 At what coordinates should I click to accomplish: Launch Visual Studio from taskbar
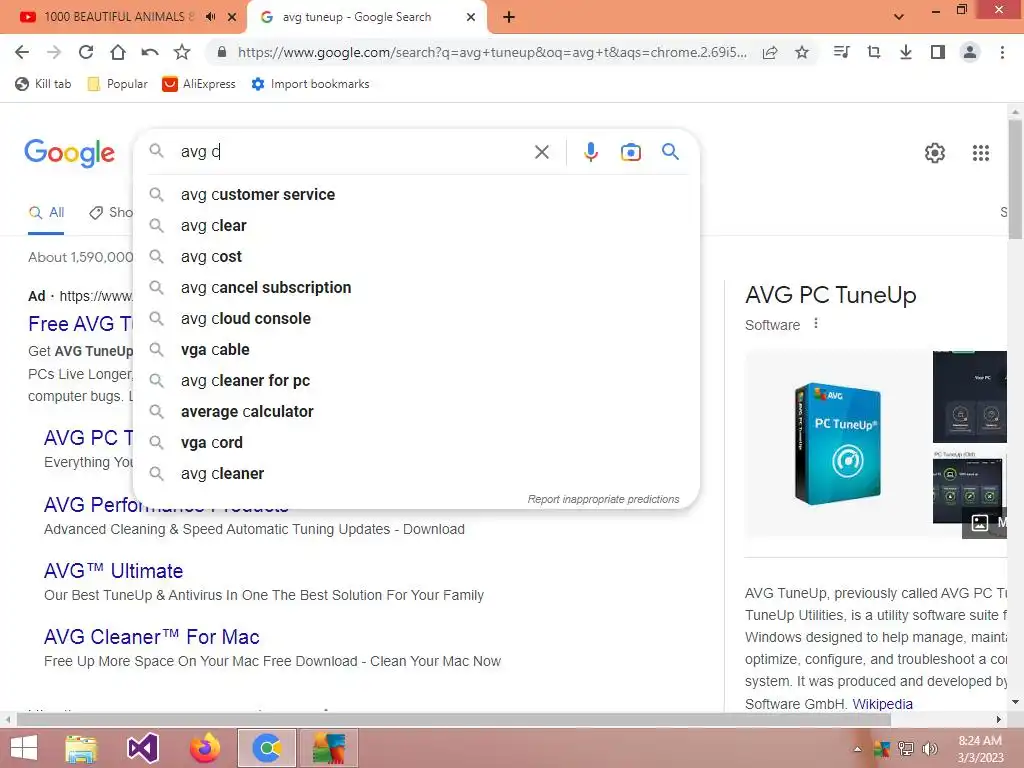143,748
